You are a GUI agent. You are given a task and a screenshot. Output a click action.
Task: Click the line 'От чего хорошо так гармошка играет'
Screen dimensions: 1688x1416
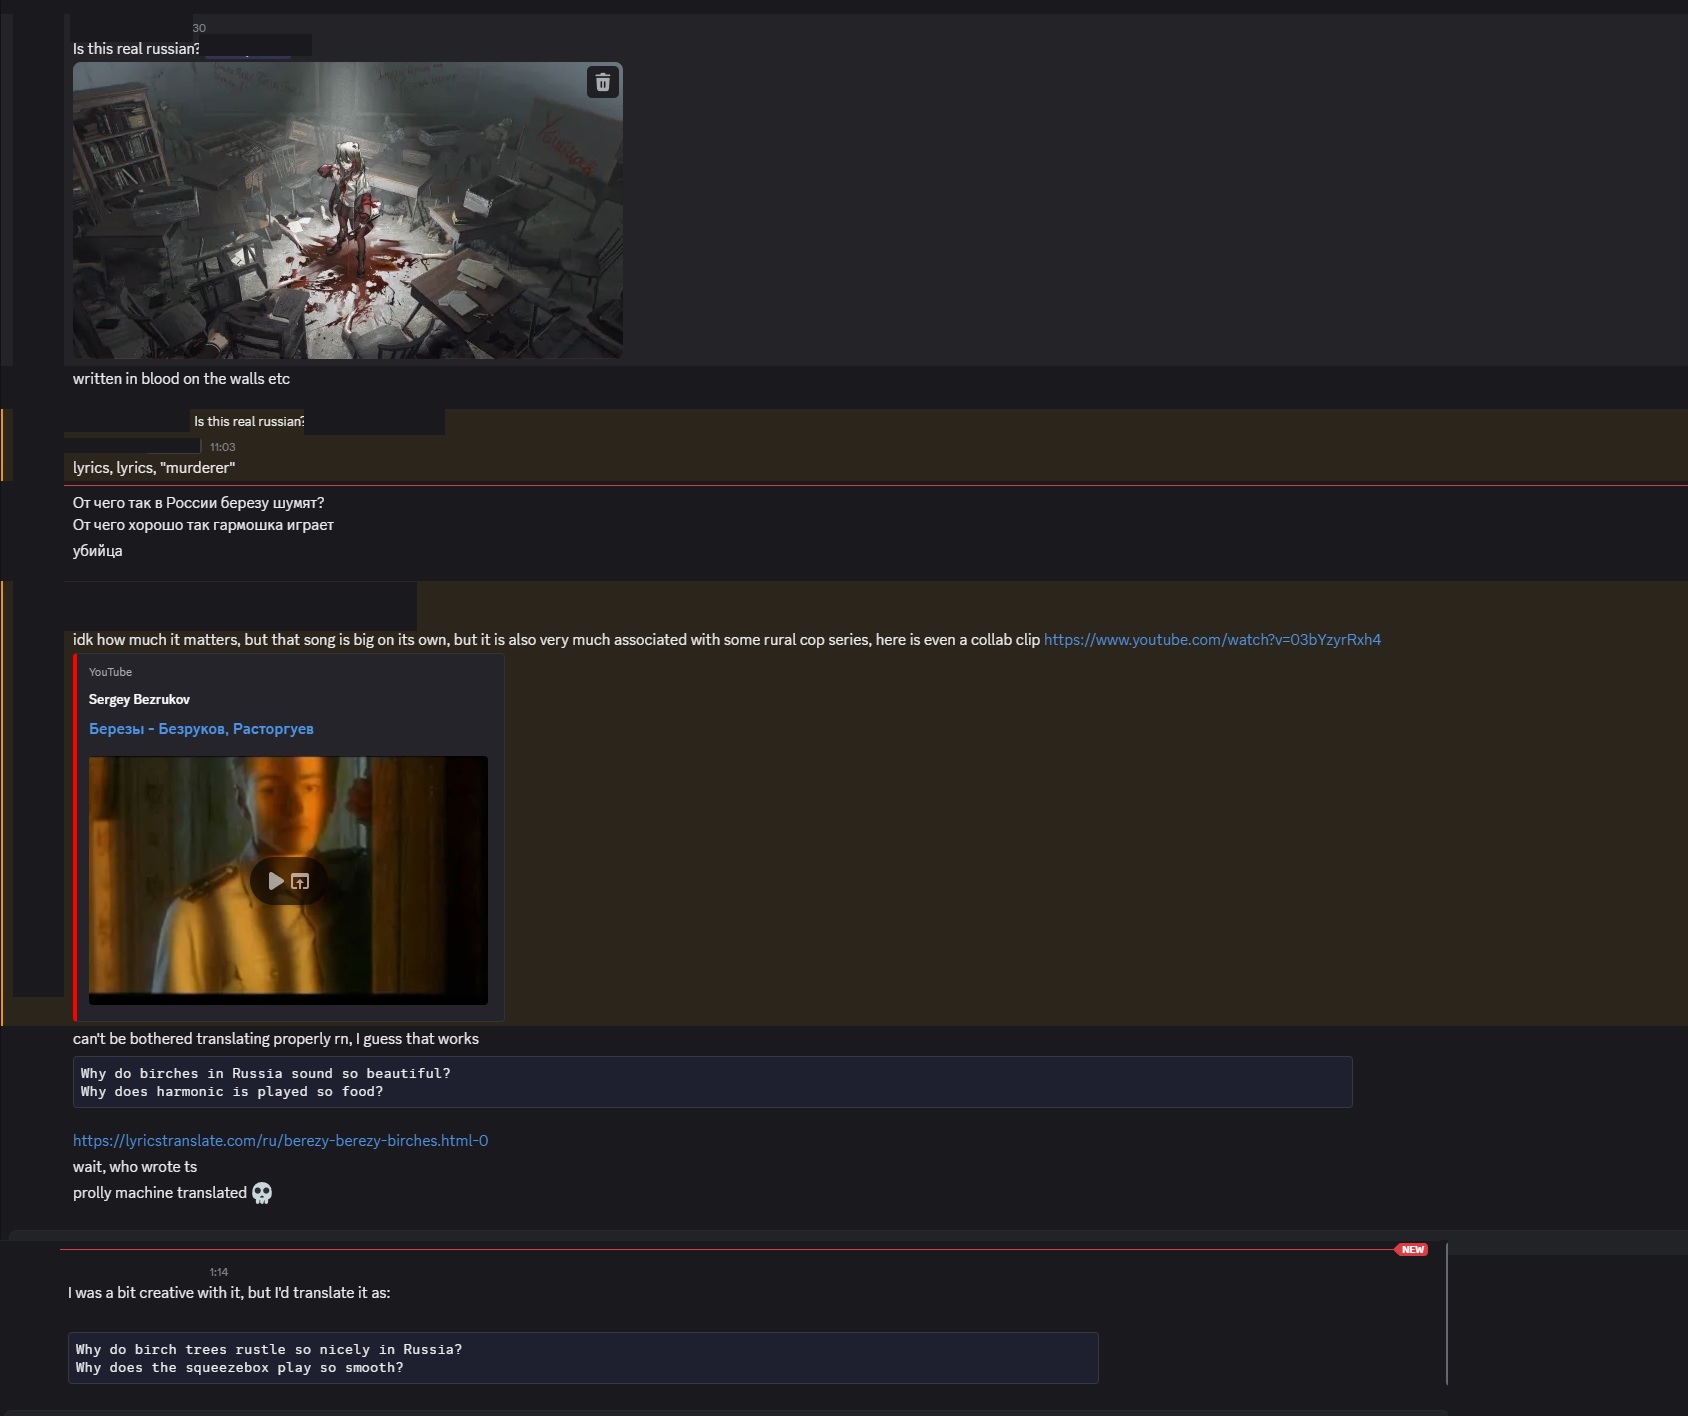(x=203, y=525)
